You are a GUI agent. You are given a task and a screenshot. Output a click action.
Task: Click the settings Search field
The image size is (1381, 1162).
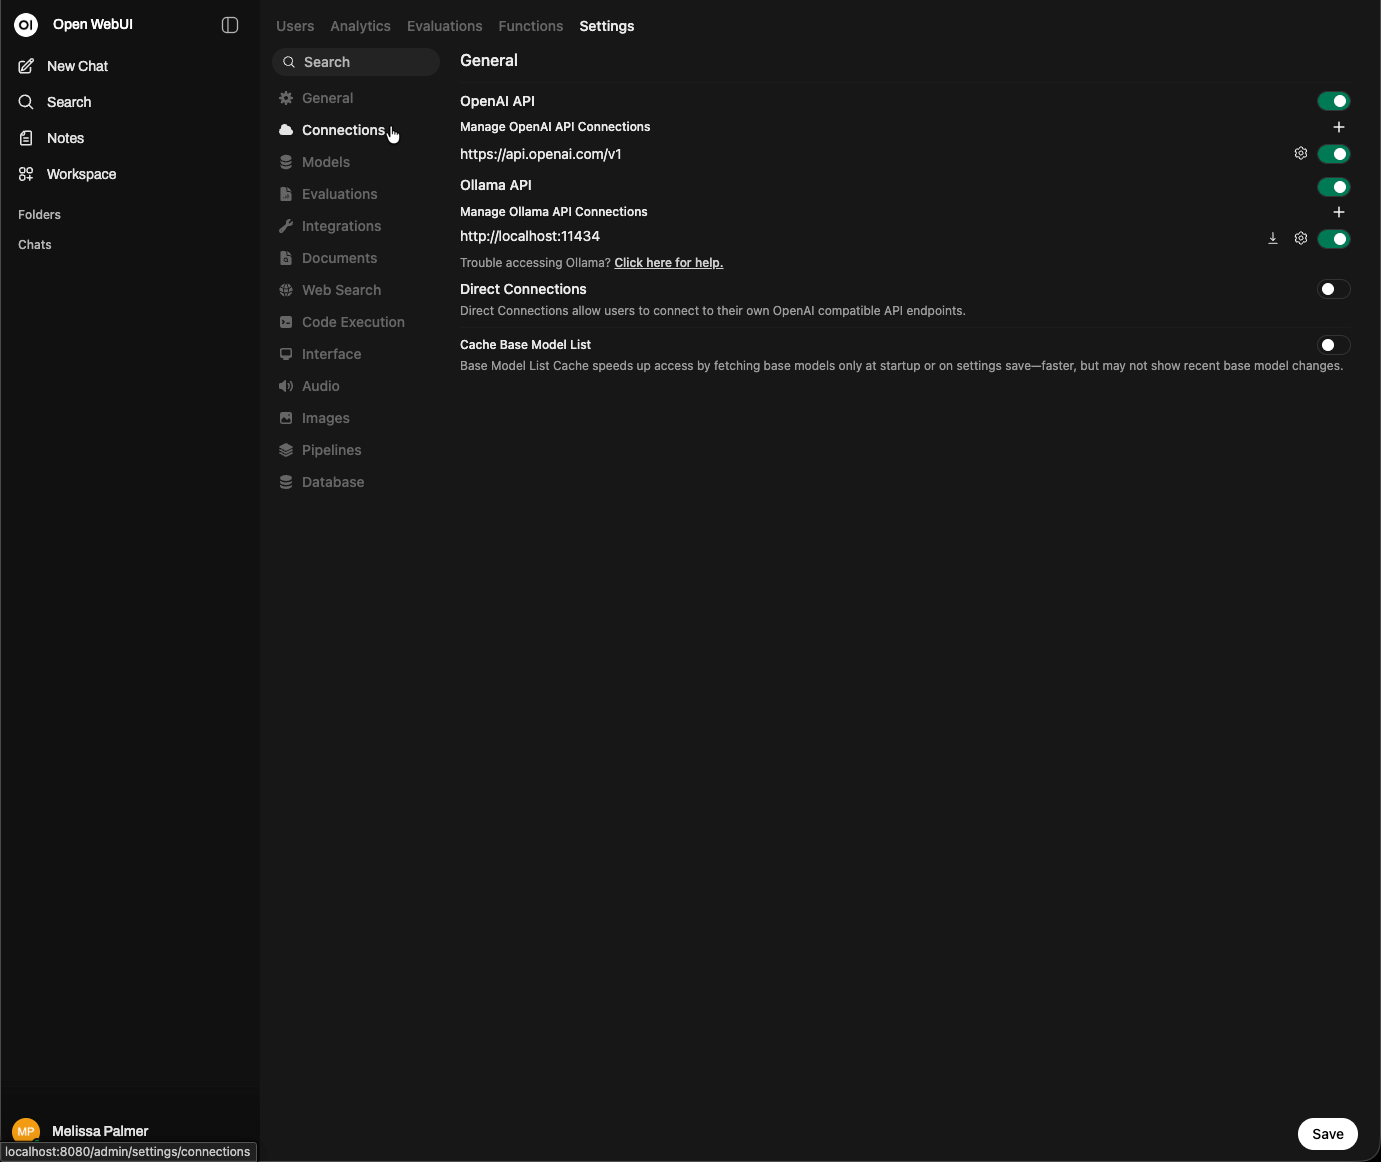355,61
